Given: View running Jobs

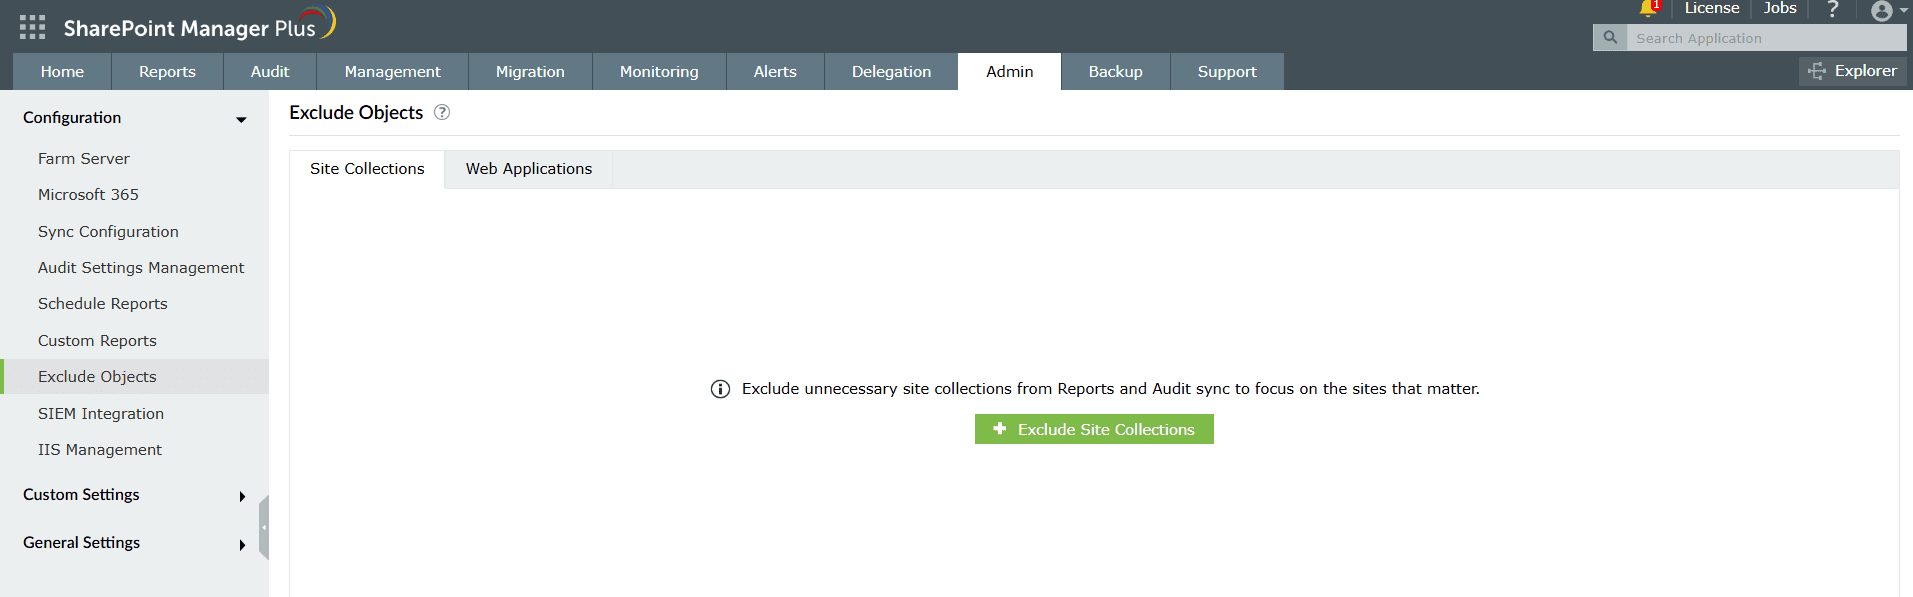Looking at the screenshot, I should pos(1779,8).
